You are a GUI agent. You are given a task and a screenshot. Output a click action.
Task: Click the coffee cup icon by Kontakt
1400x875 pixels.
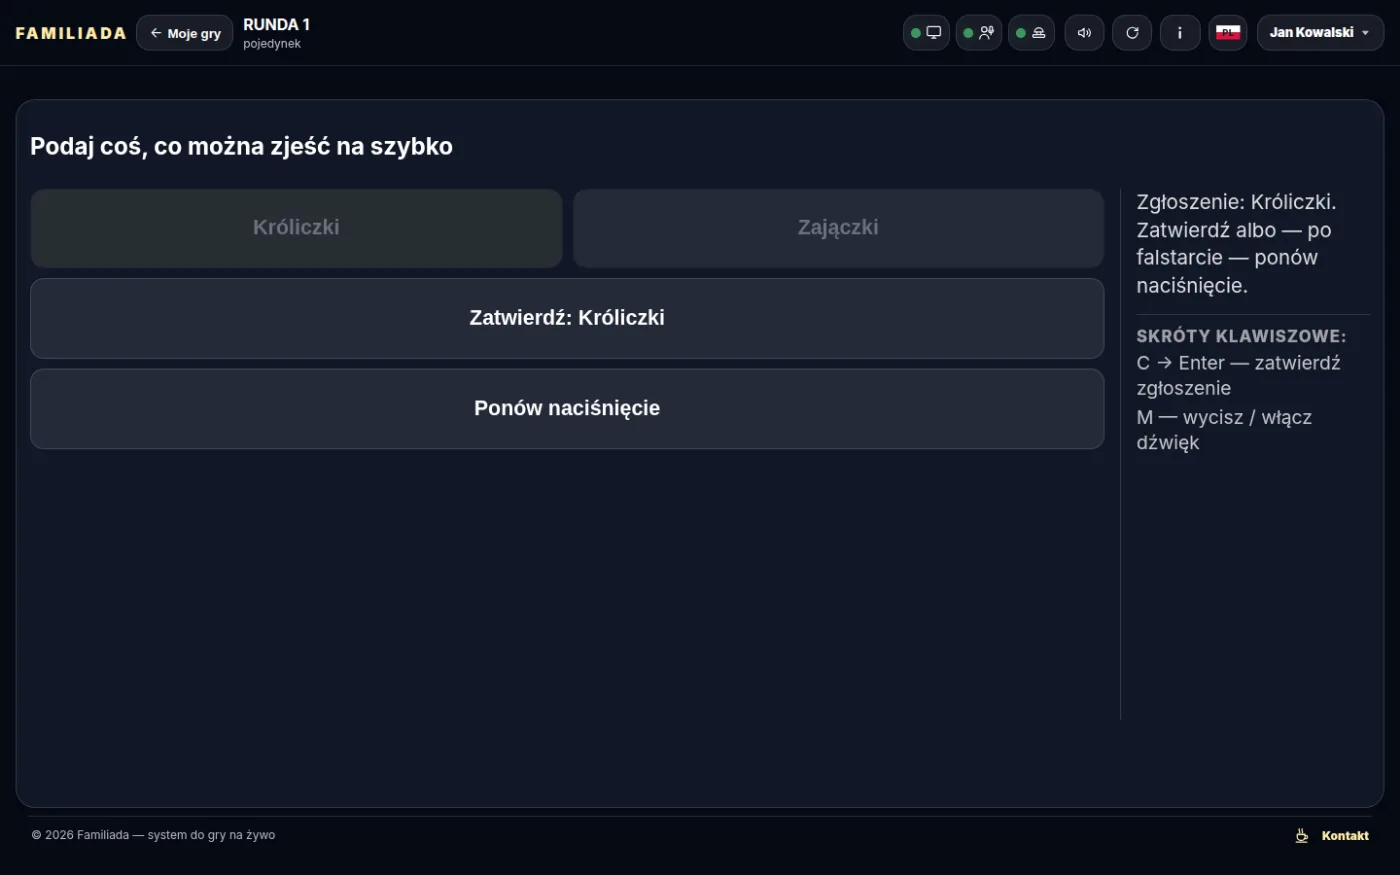click(x=1302, y=836)
